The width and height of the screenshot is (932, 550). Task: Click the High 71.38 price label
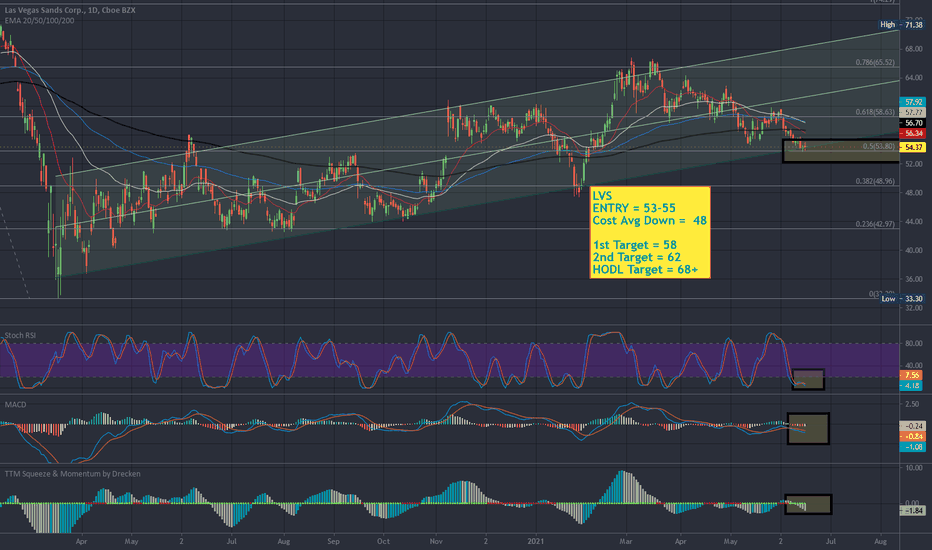902,25
